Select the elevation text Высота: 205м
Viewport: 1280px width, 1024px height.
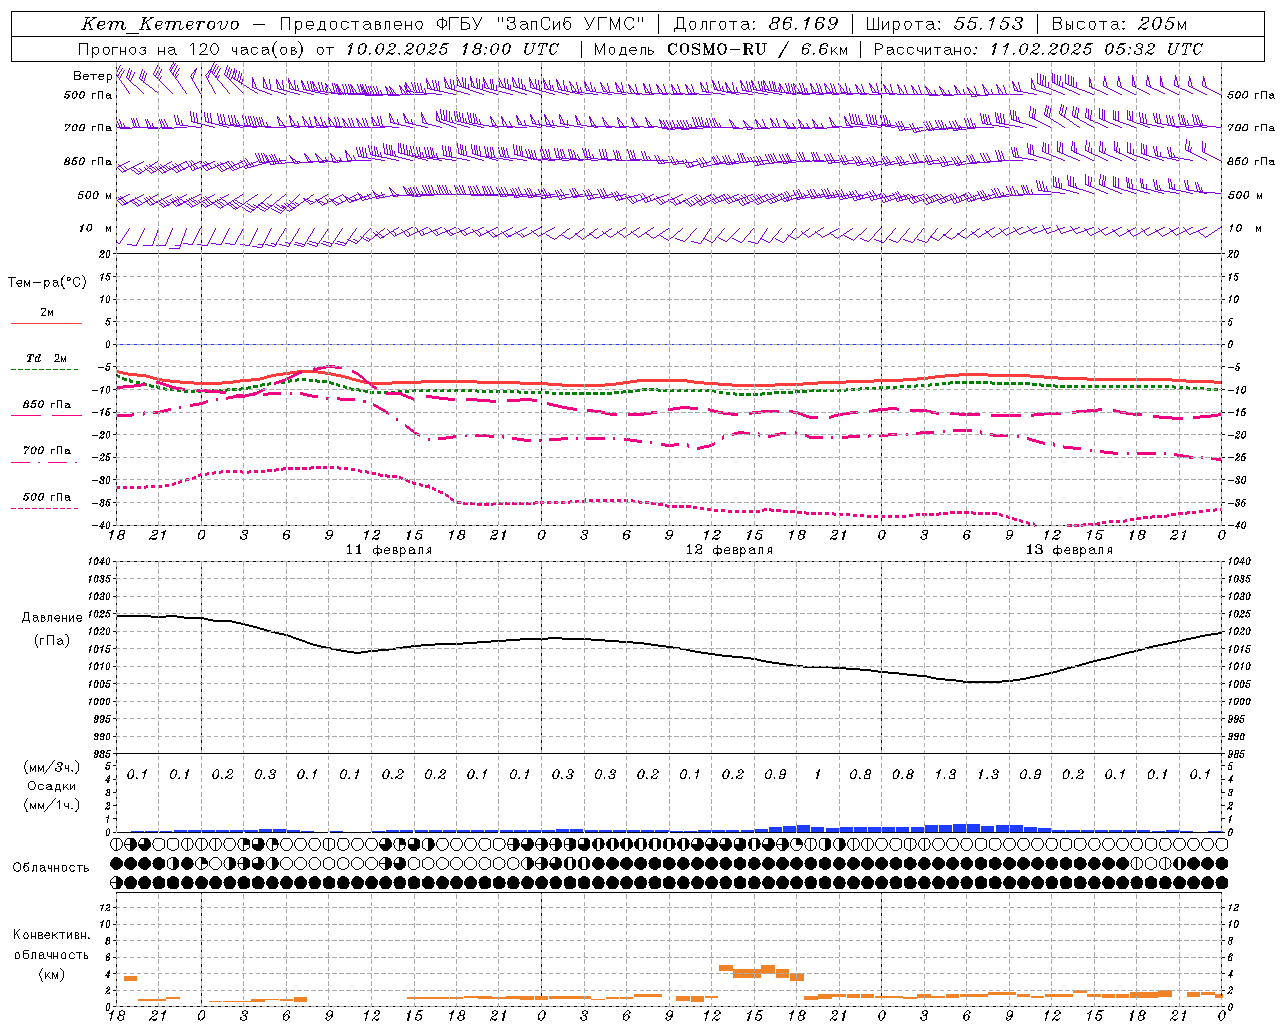(1119, 24)
